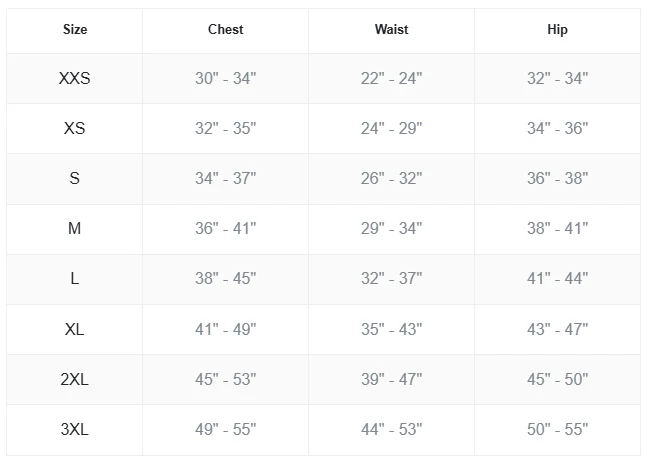
Task: Select the 2XL size label
Action: 75,380
